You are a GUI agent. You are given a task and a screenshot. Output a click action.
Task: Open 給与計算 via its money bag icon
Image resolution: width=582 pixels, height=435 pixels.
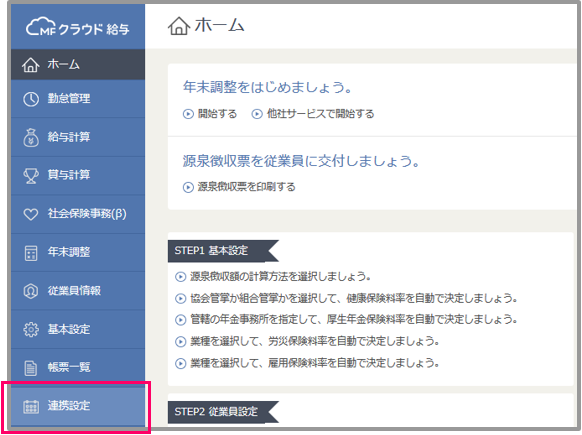coord(31,138)
